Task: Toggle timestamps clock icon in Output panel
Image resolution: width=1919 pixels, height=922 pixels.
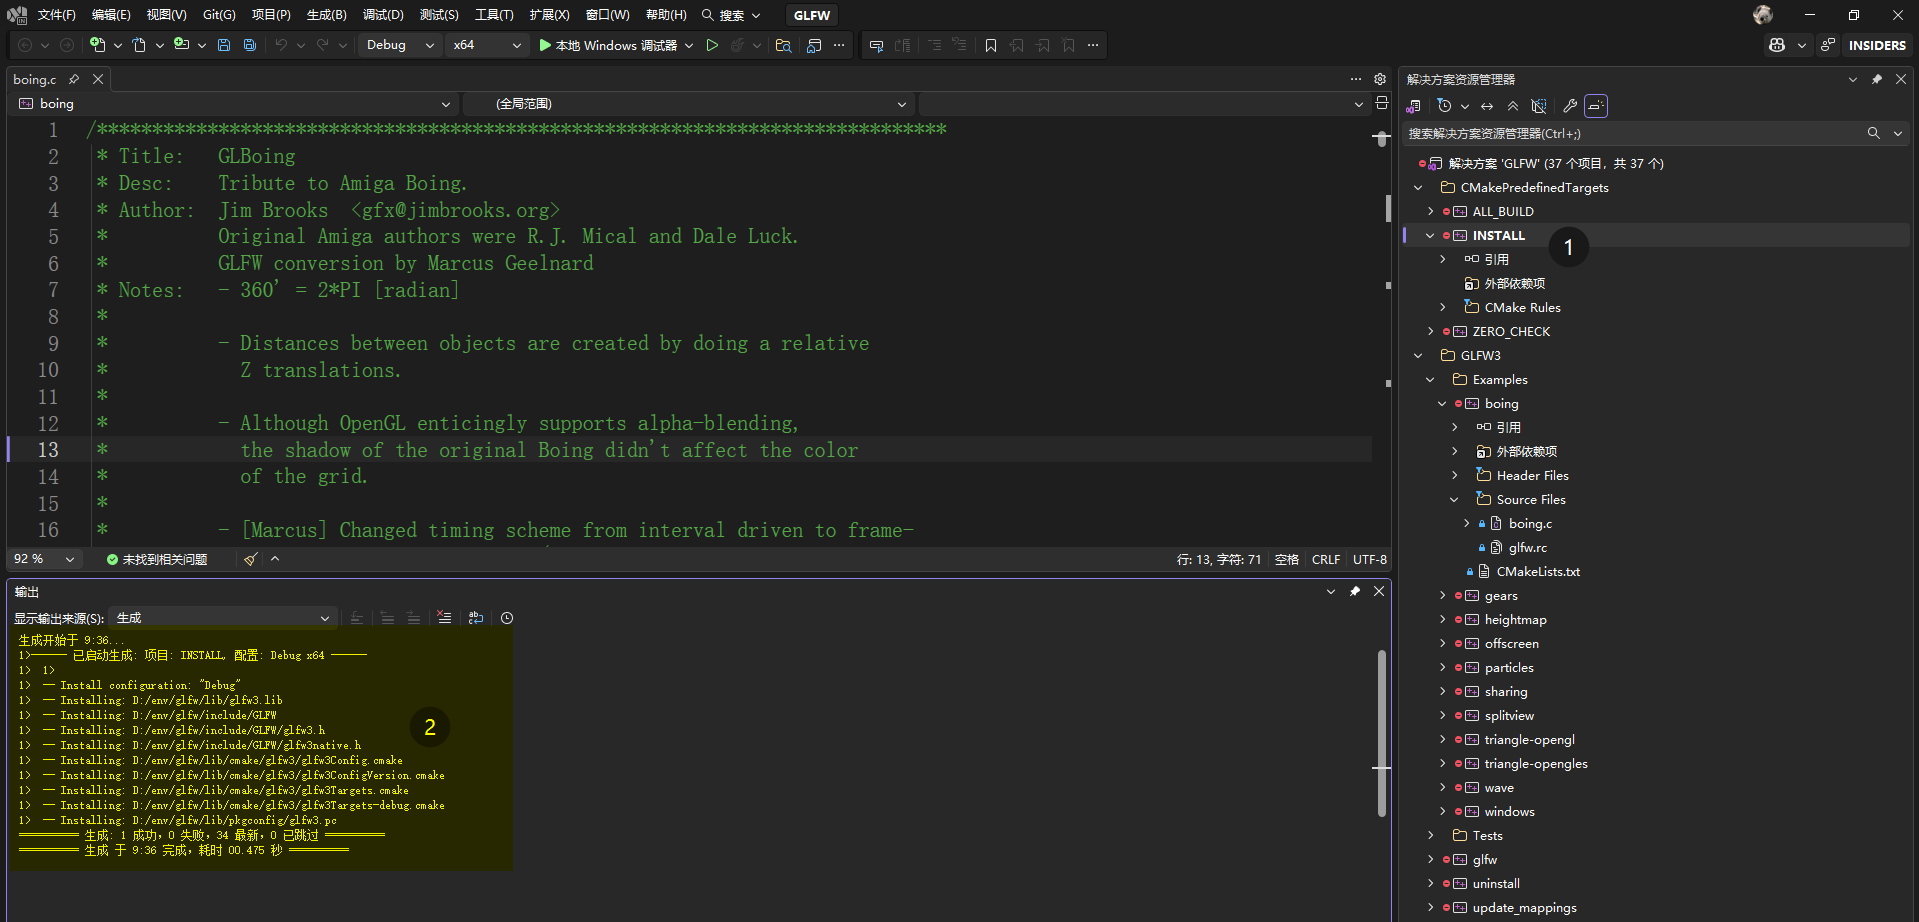Action: pyautogui.click(x=507, y=618)
